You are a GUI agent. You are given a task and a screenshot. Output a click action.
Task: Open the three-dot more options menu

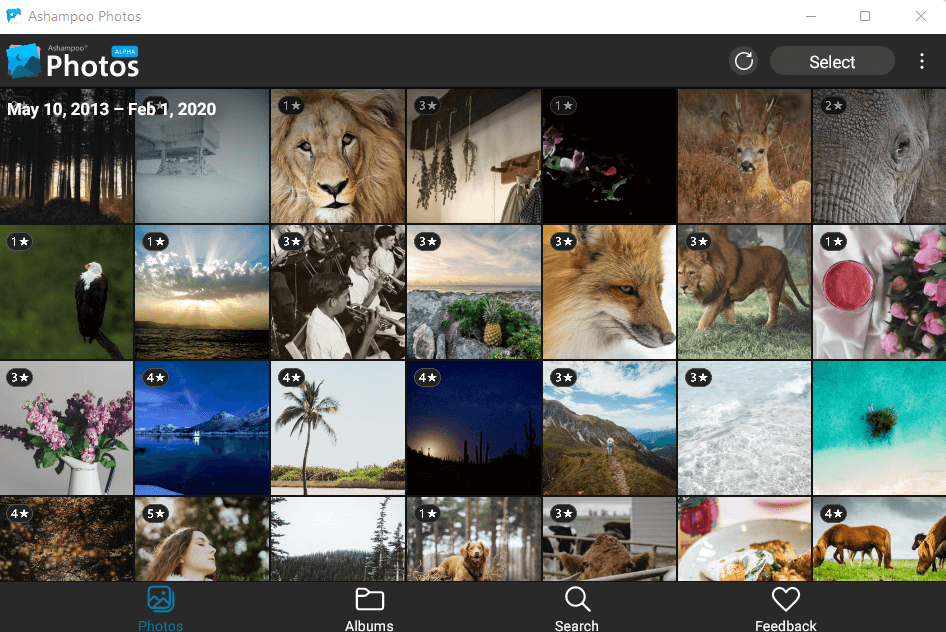click(x=921, y=61)
